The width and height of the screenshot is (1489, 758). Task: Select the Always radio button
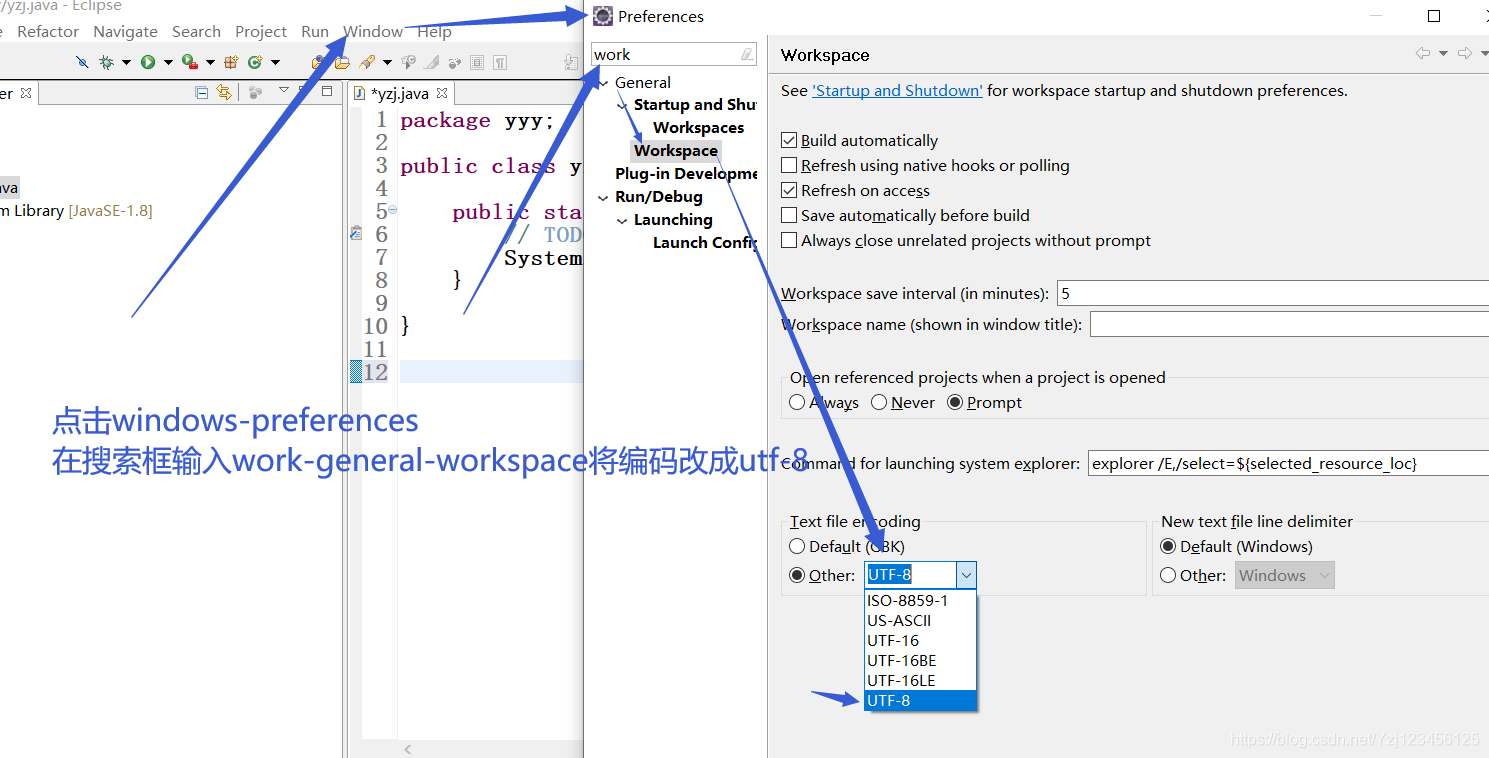click(x=797, y=402)
